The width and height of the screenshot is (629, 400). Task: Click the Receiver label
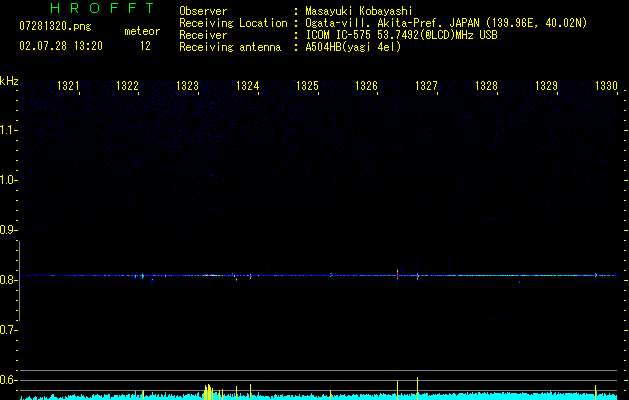point(203,35)
